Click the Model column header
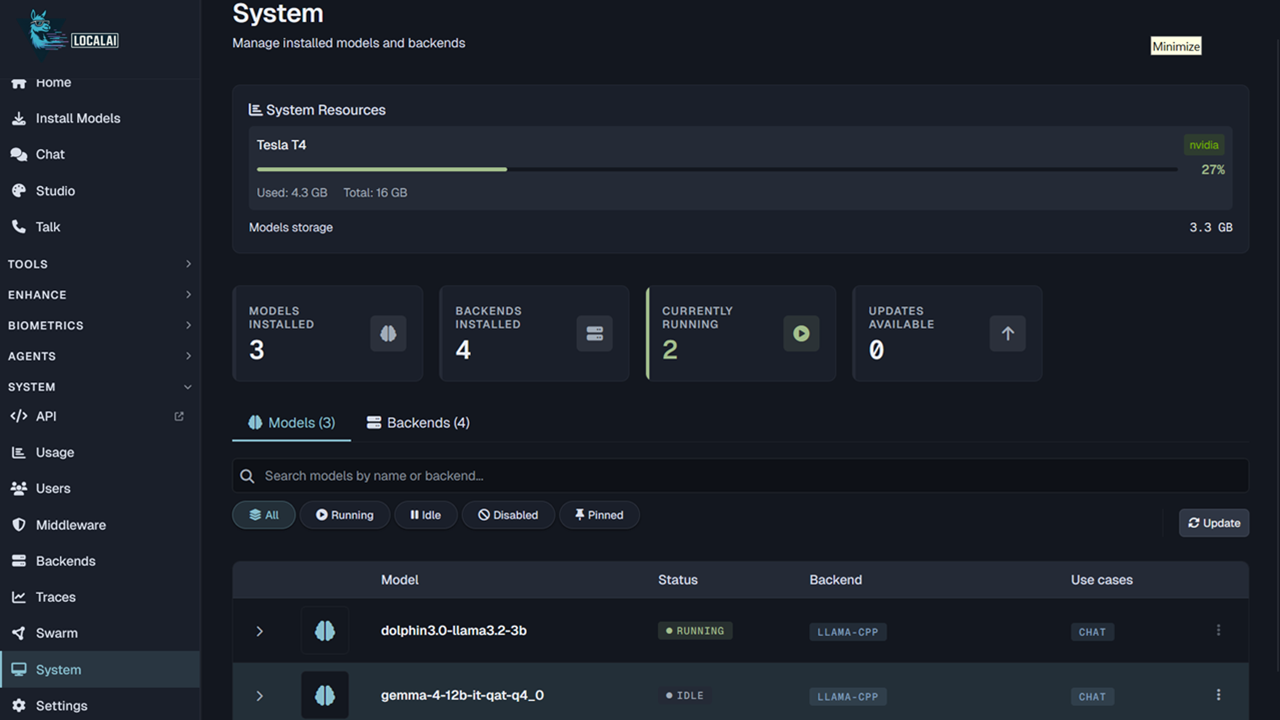 click(x=400, y=580)
